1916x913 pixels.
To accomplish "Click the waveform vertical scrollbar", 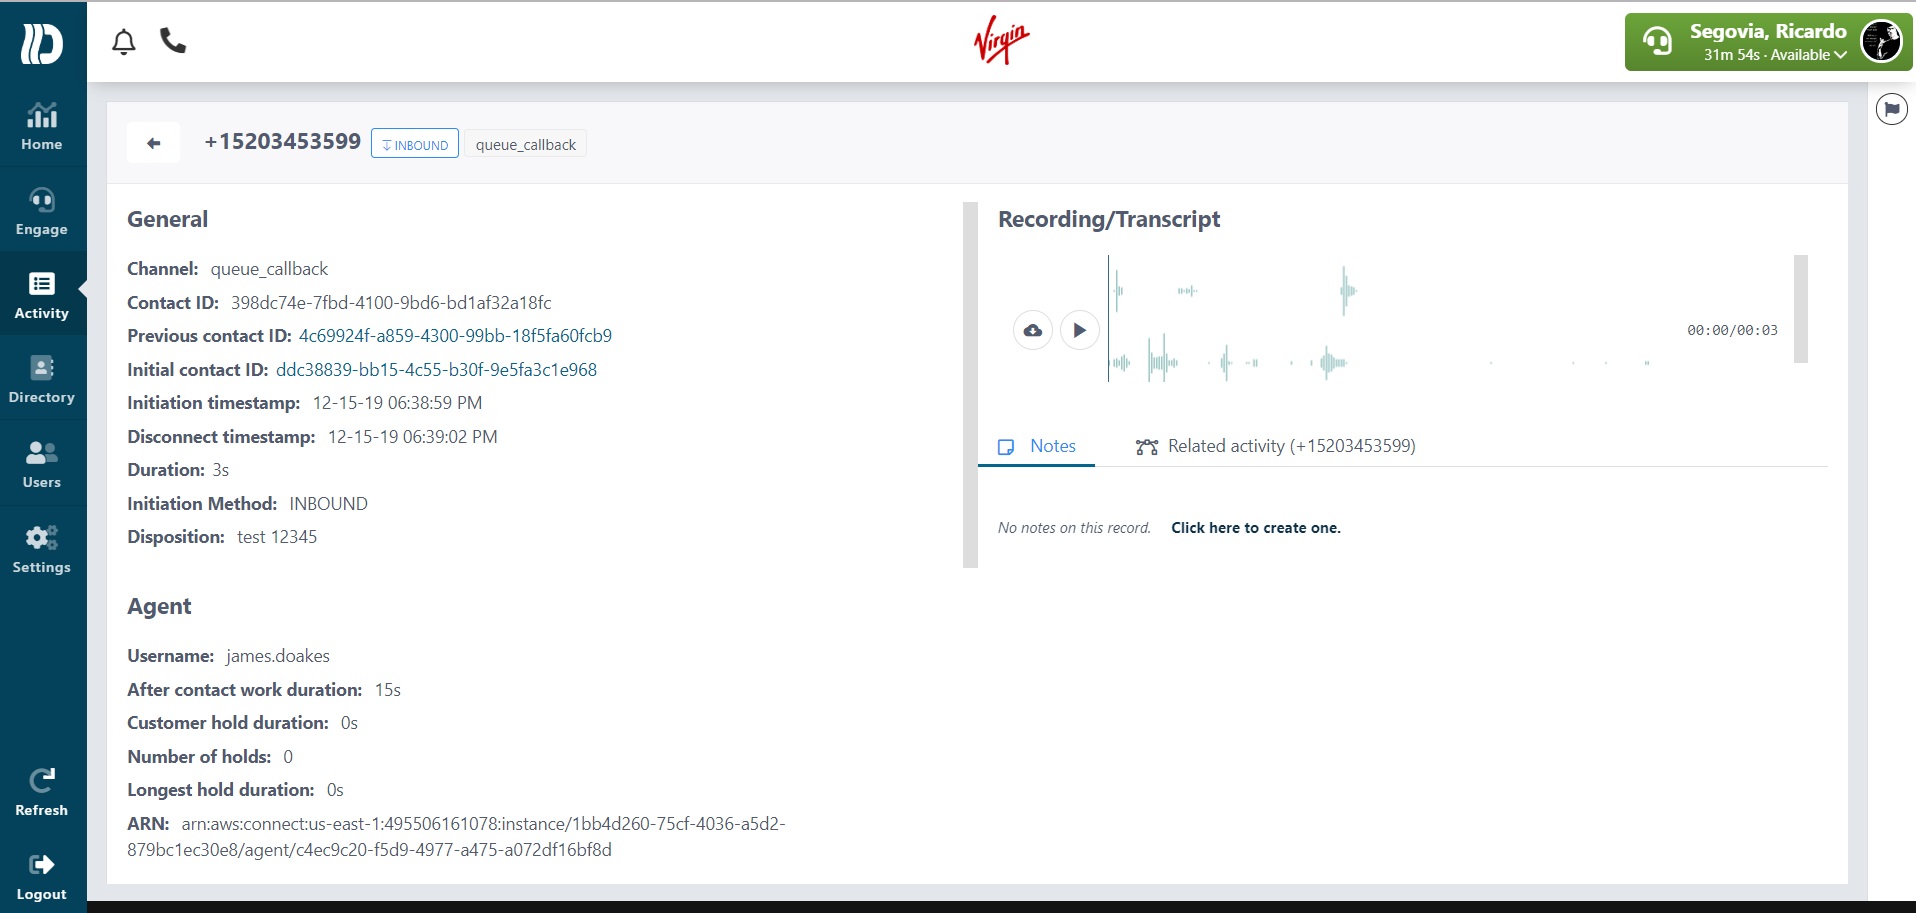I will (1801, 309).
